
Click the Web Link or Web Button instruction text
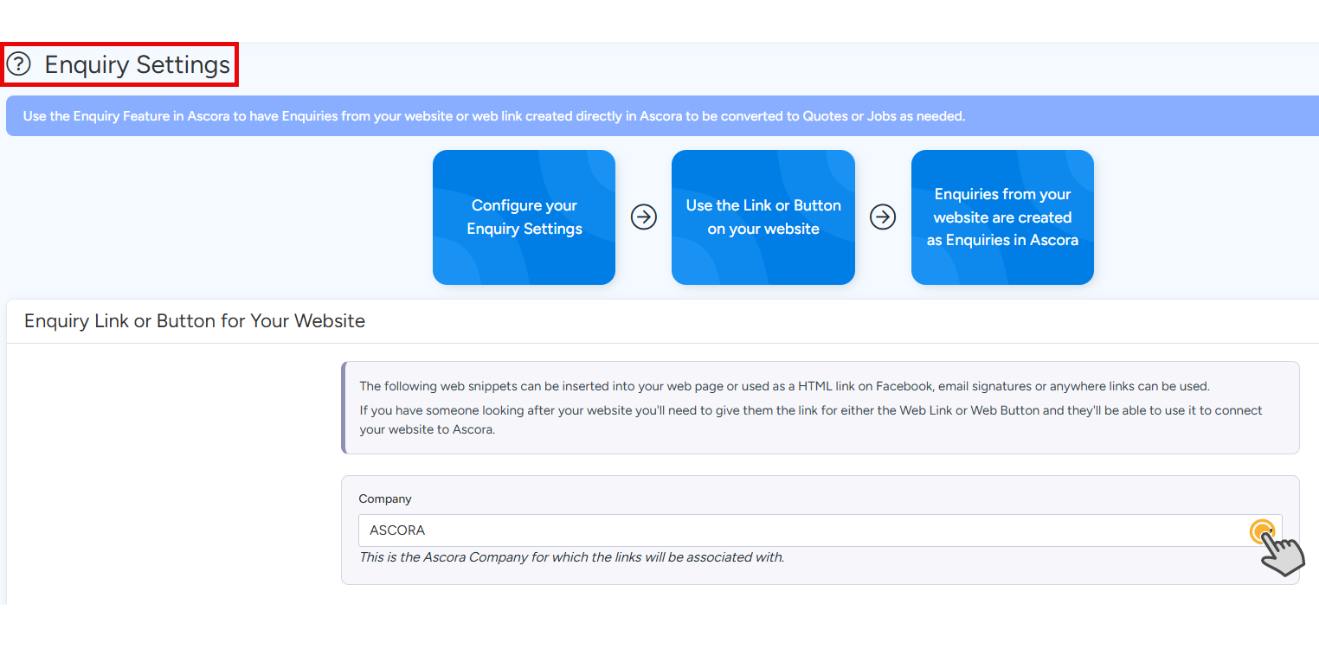tap(810, 420)
